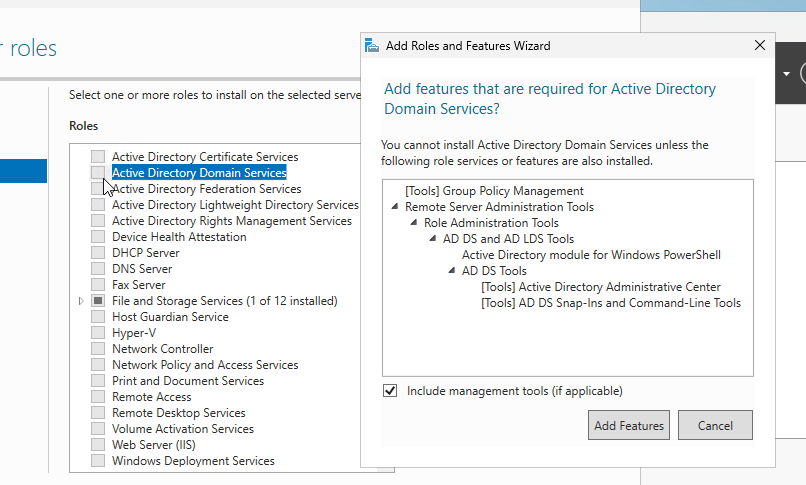The width and height of the screenshot is (806, 485).
Task: Check Hyper-V role checkbox
Action: (98, 332)
